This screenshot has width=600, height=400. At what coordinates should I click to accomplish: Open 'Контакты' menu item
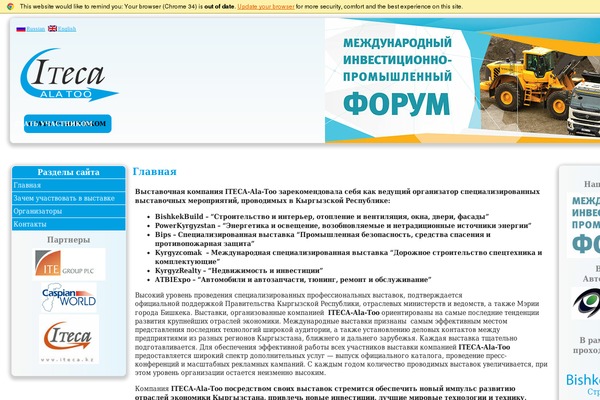click(68, 224)
